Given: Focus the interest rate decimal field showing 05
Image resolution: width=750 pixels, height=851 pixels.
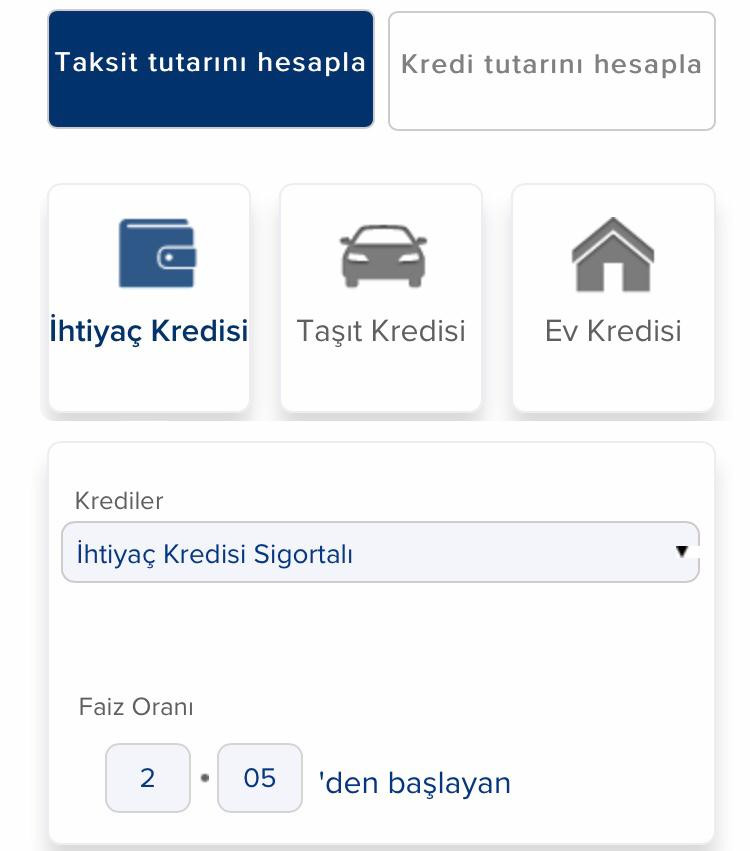Looking at the screenshot, I should [260, 778].
